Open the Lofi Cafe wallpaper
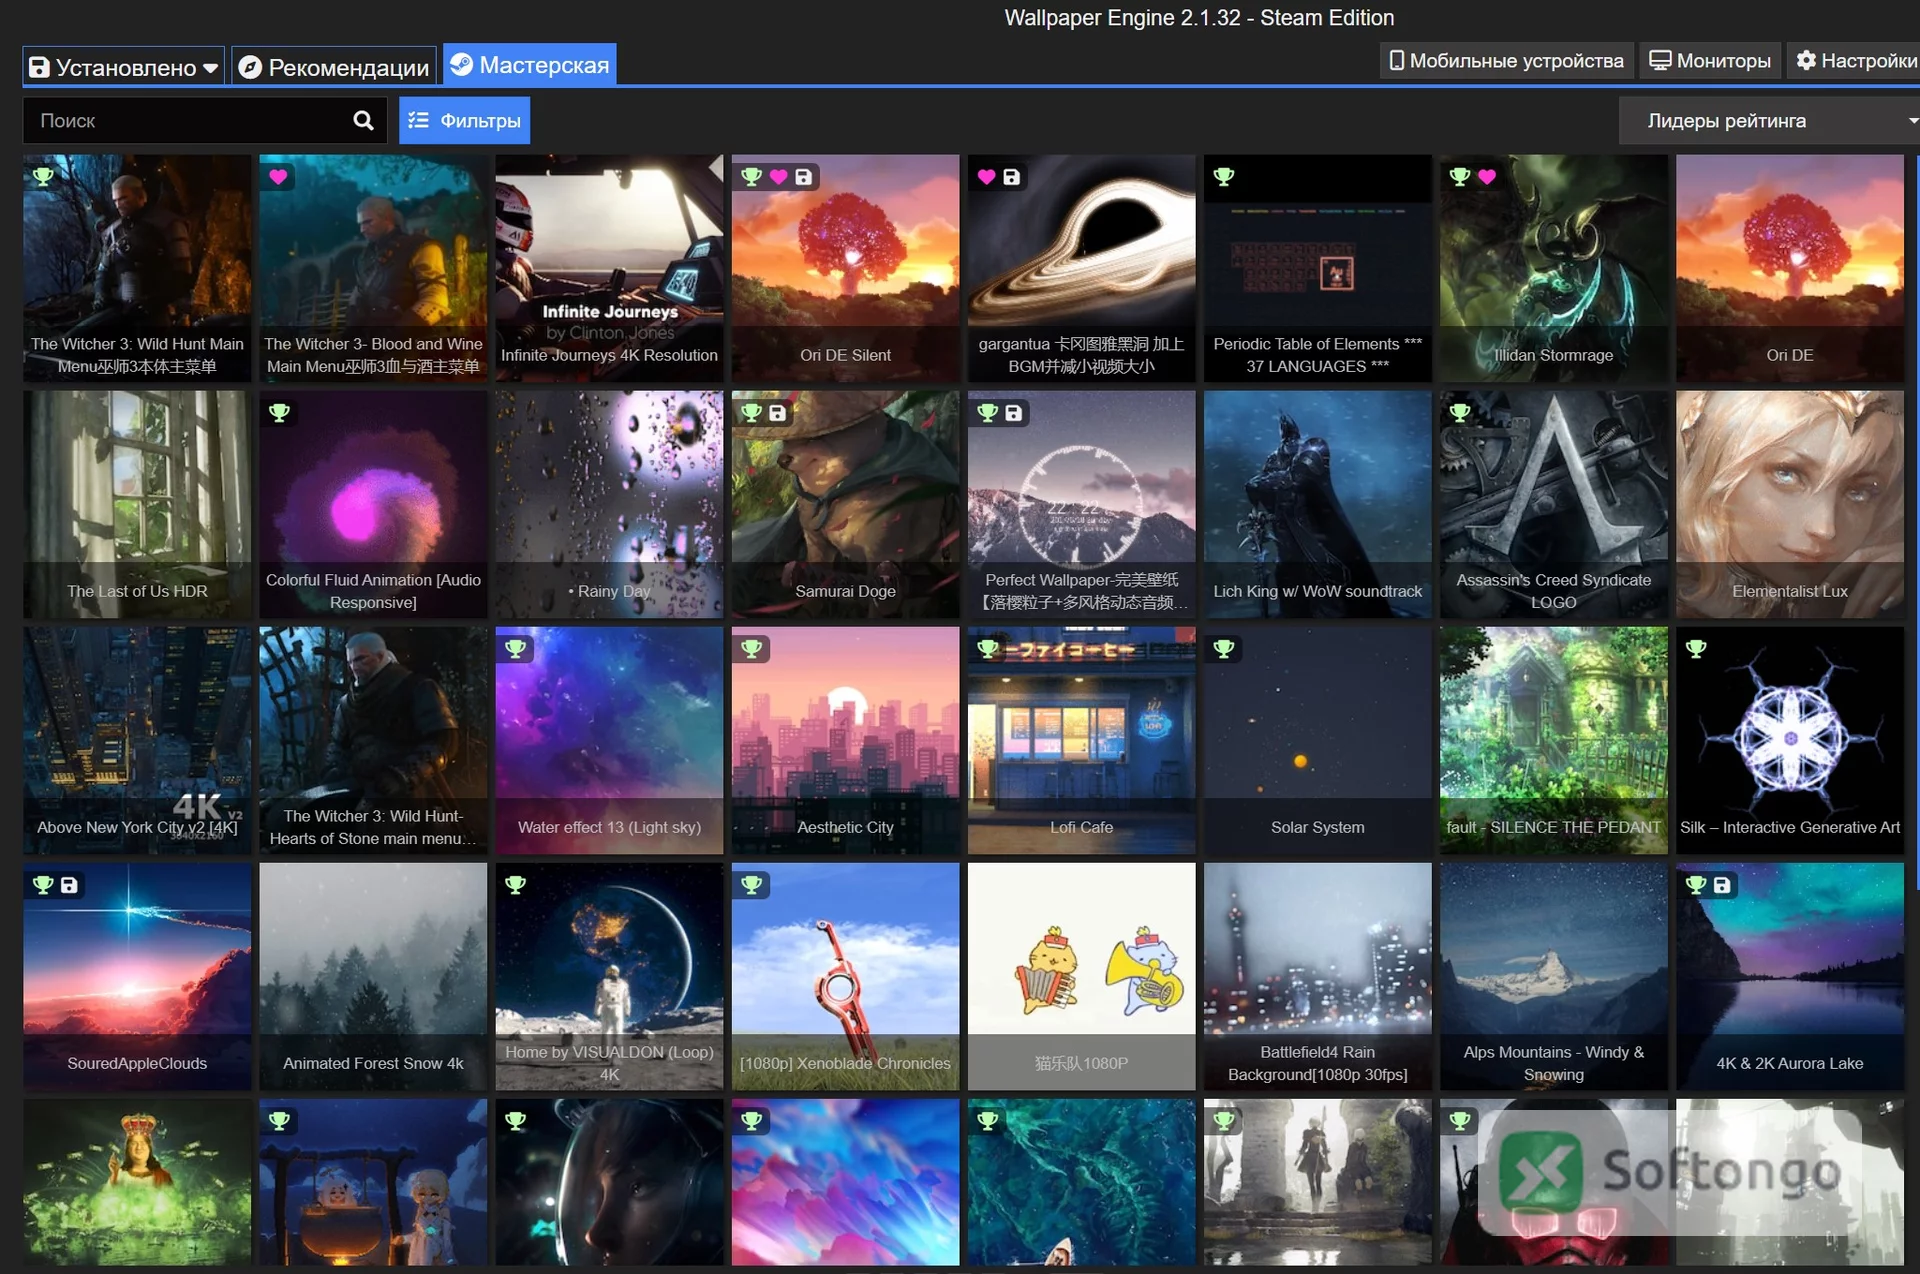Viewport: 1920px width, 1274px height. click(x=1081, y=741)
